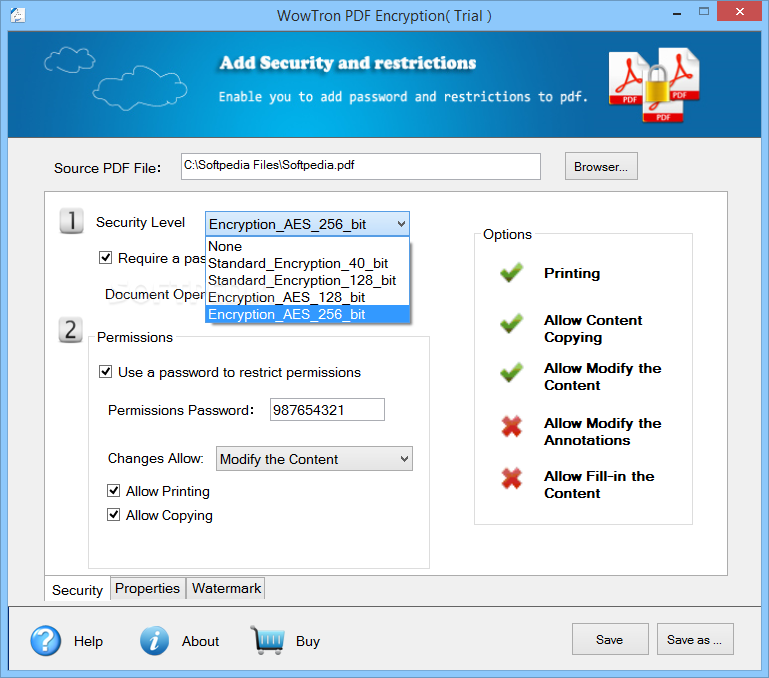Click the red X beside Allow Modify the Annotations
Viewport: 769px width, 678px height.
[512, 429]
